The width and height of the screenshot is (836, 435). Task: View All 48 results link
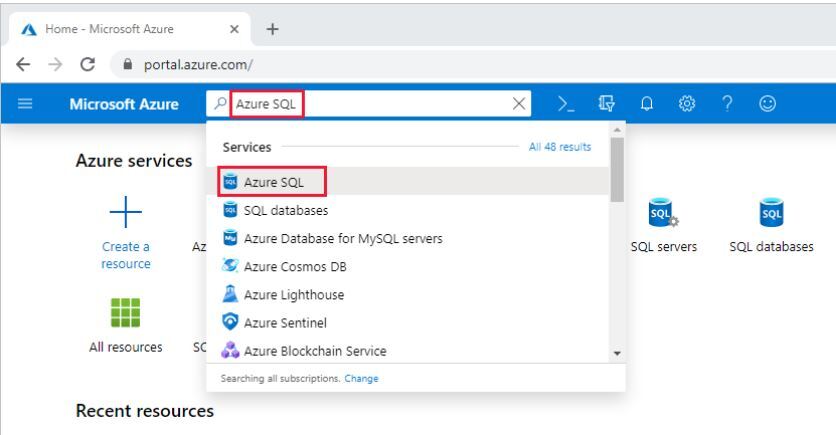560,147
